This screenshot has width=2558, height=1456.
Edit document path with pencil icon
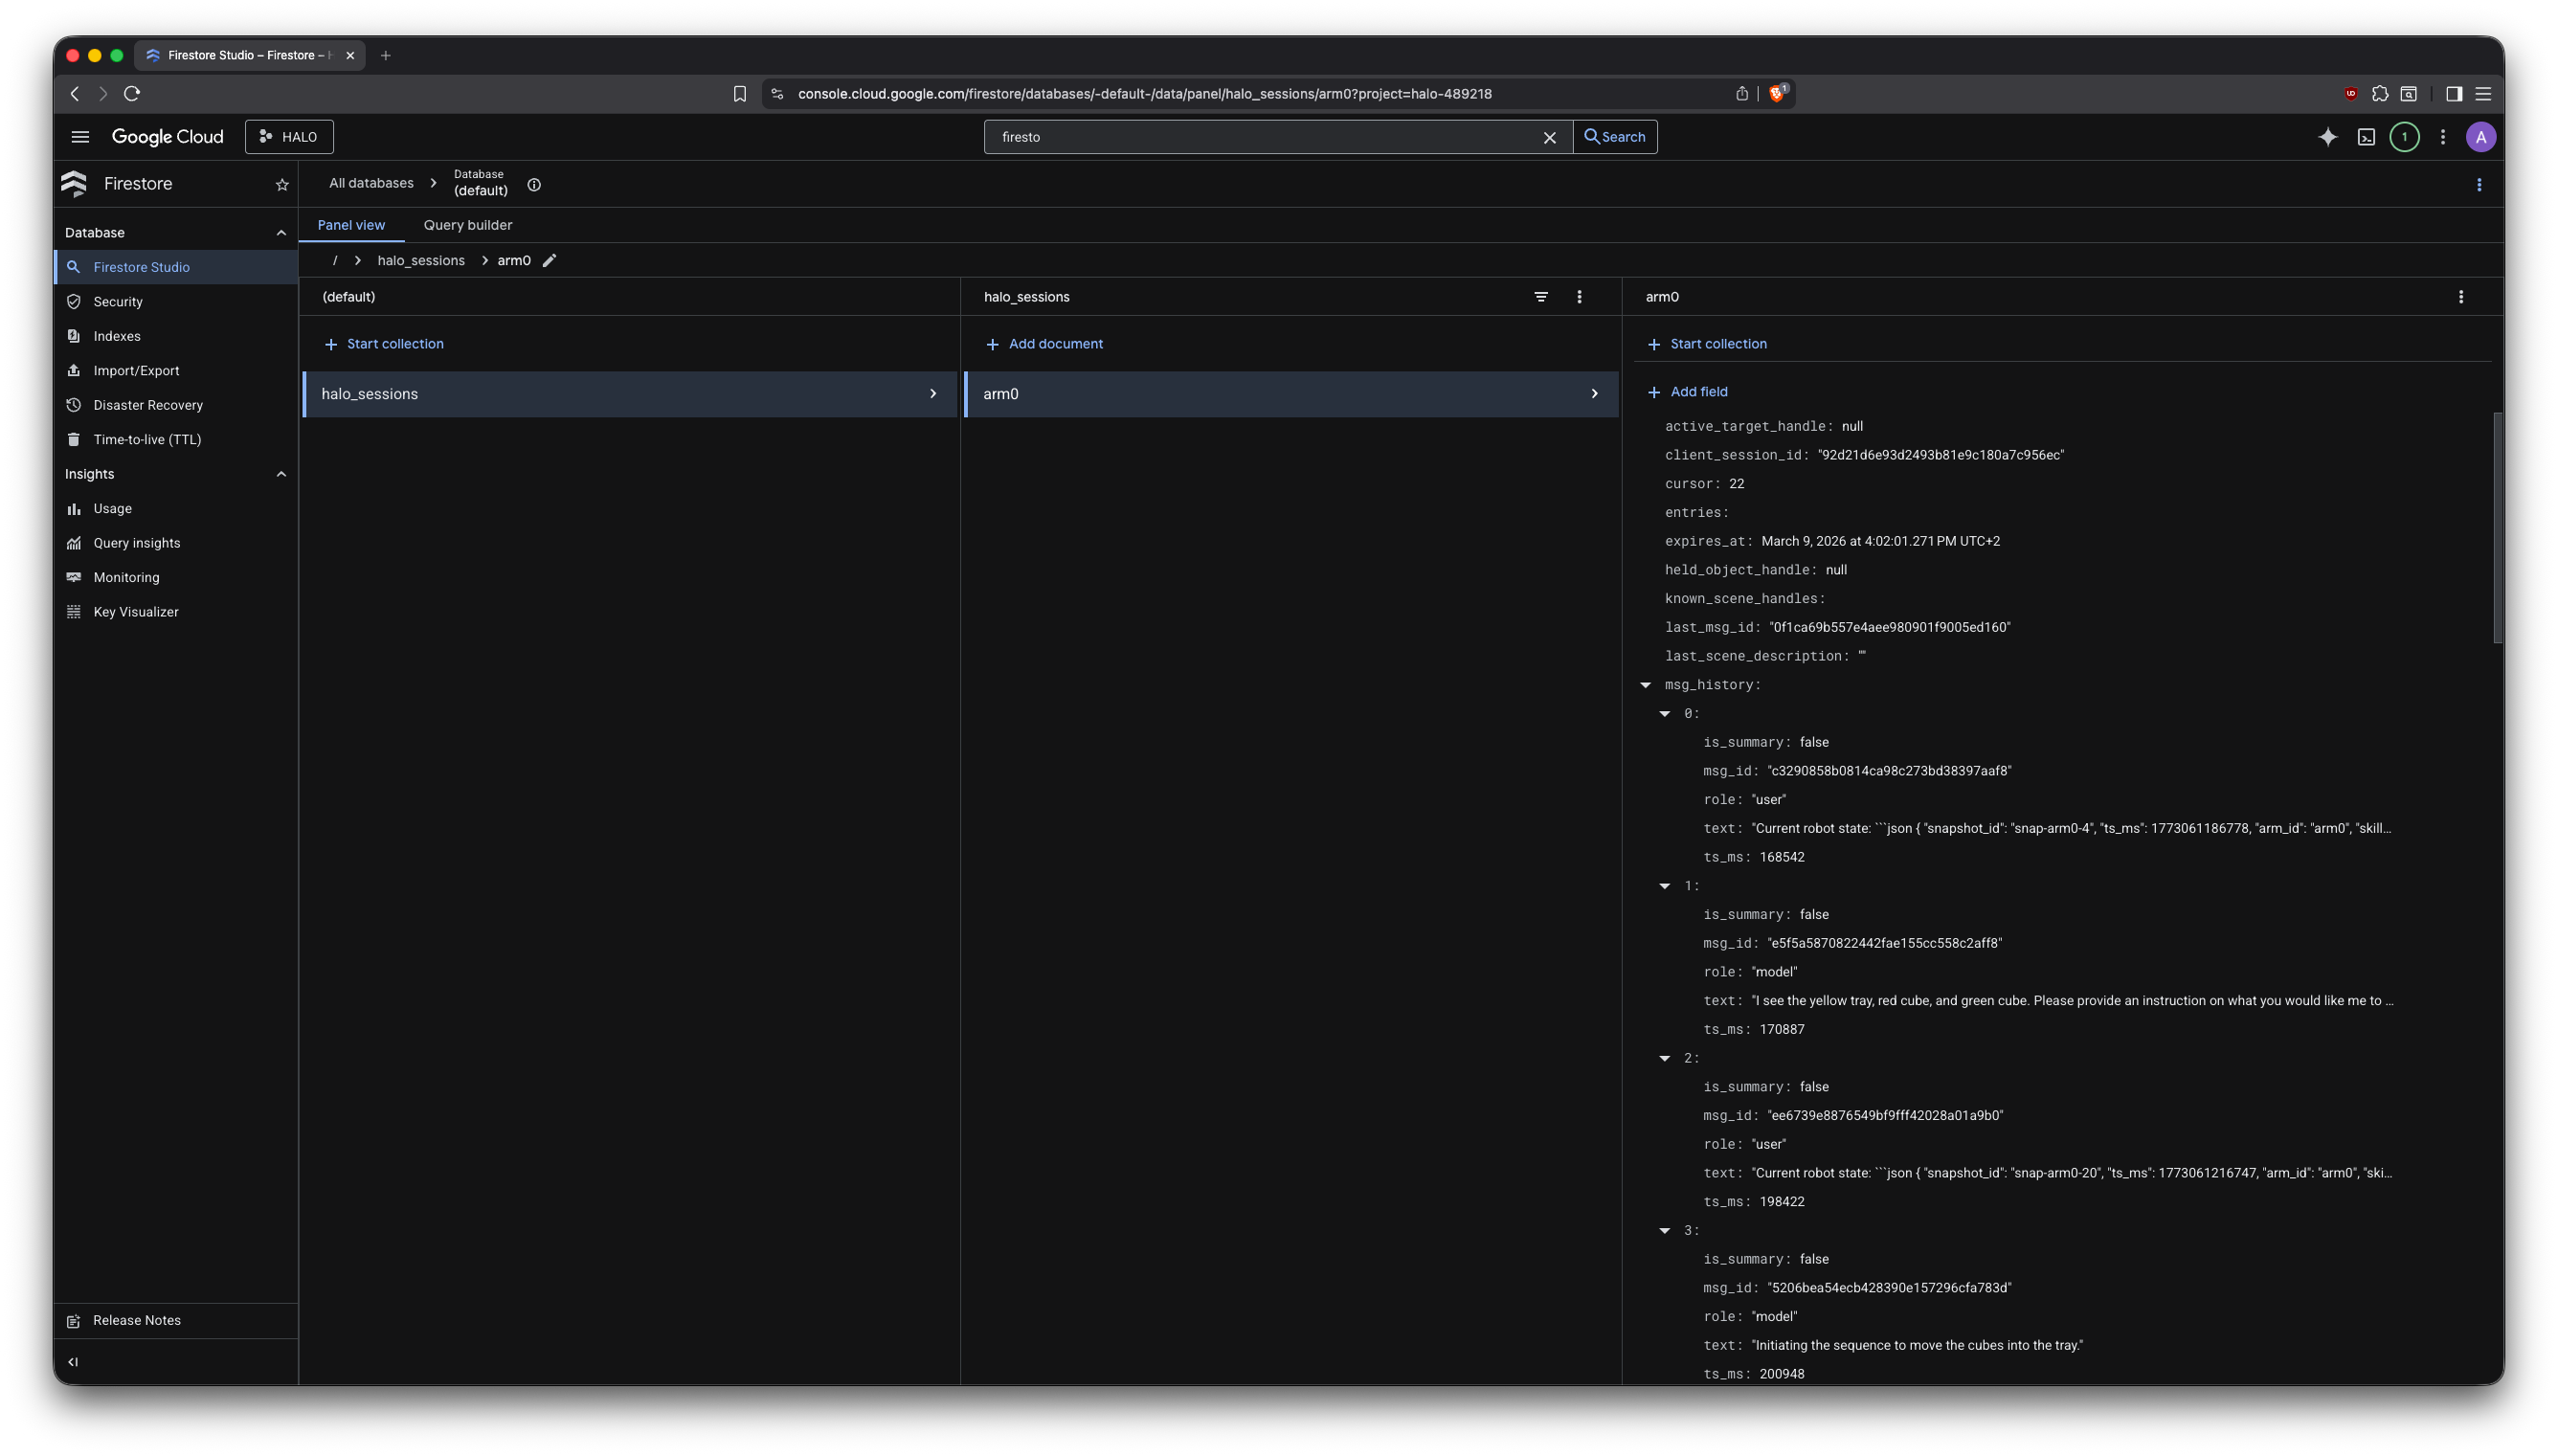pos(549,260)
